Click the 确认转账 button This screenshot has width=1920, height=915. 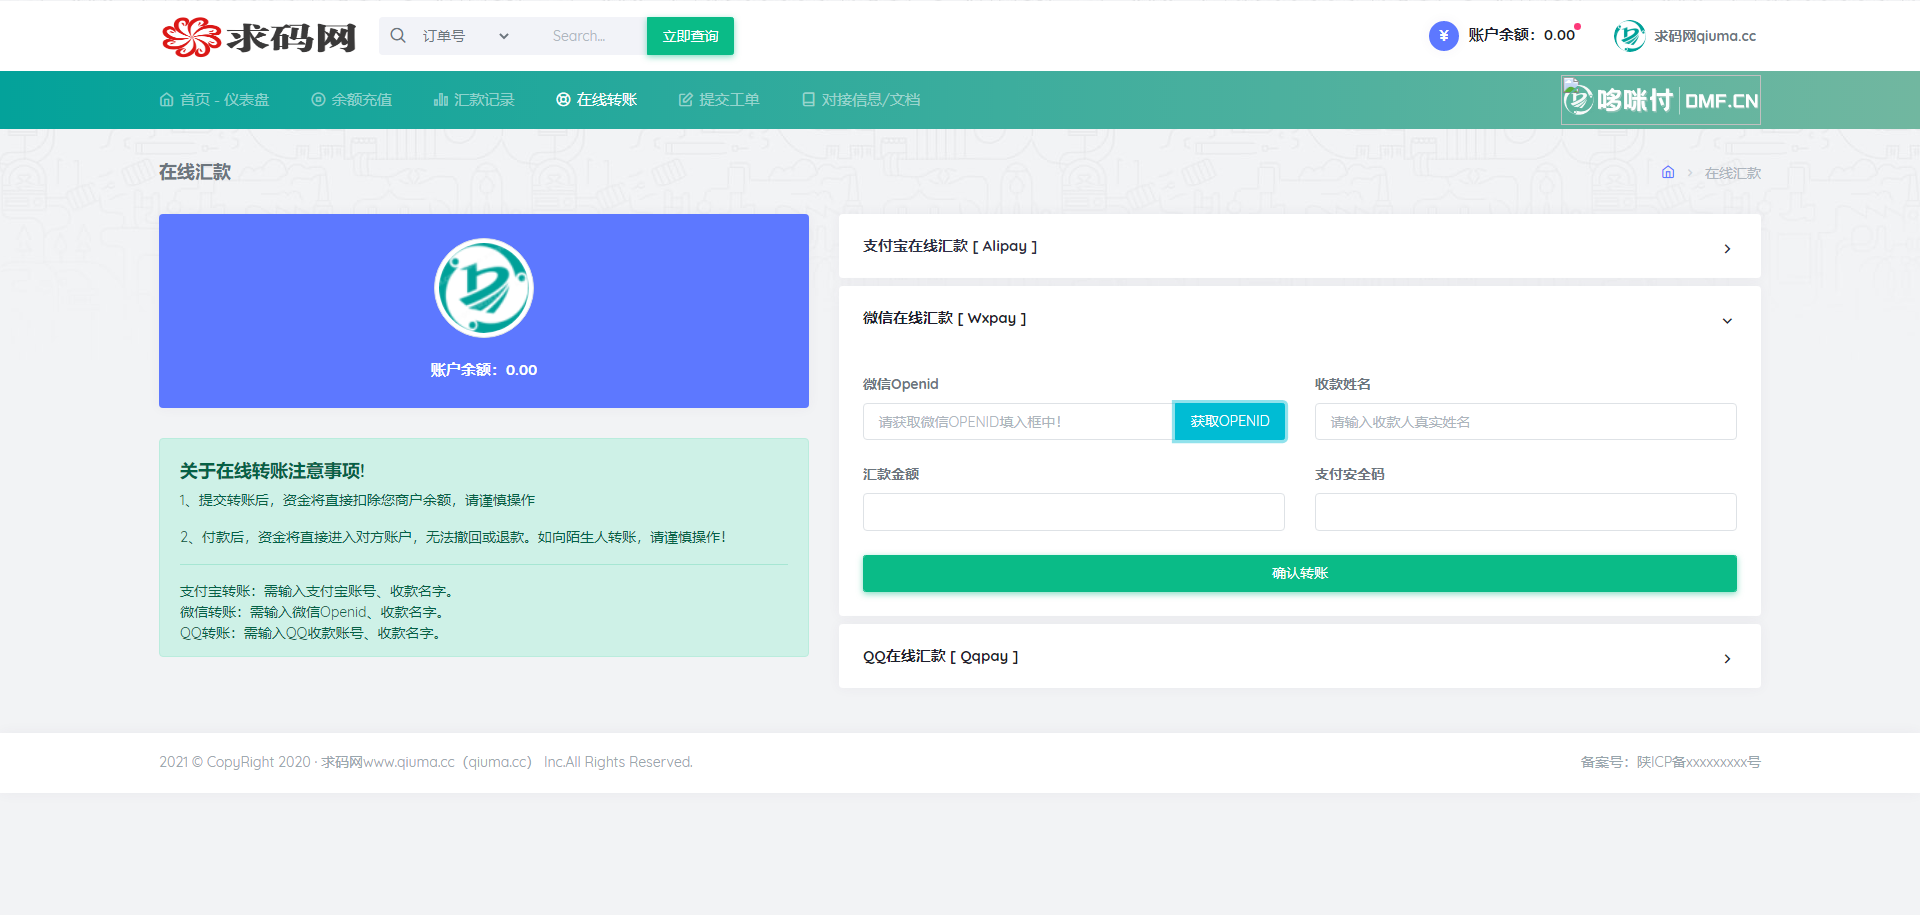coord(1299,573)
